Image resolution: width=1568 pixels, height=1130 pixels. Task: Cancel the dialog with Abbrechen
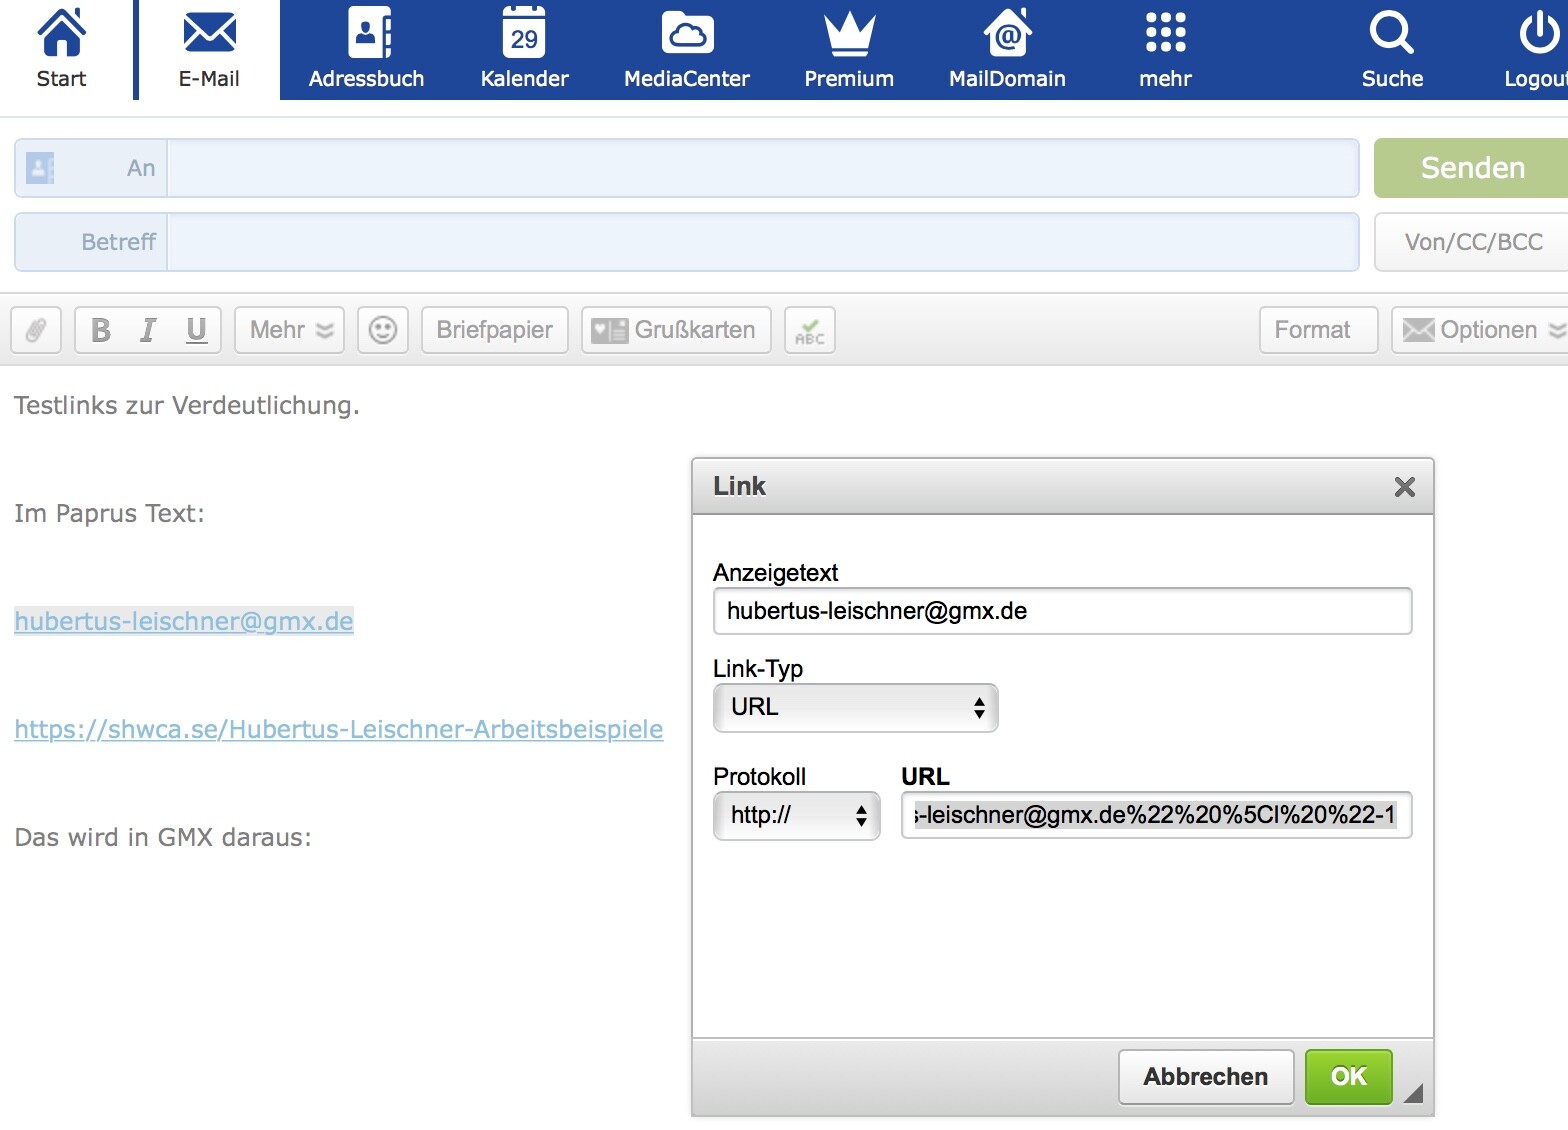1206,1077
